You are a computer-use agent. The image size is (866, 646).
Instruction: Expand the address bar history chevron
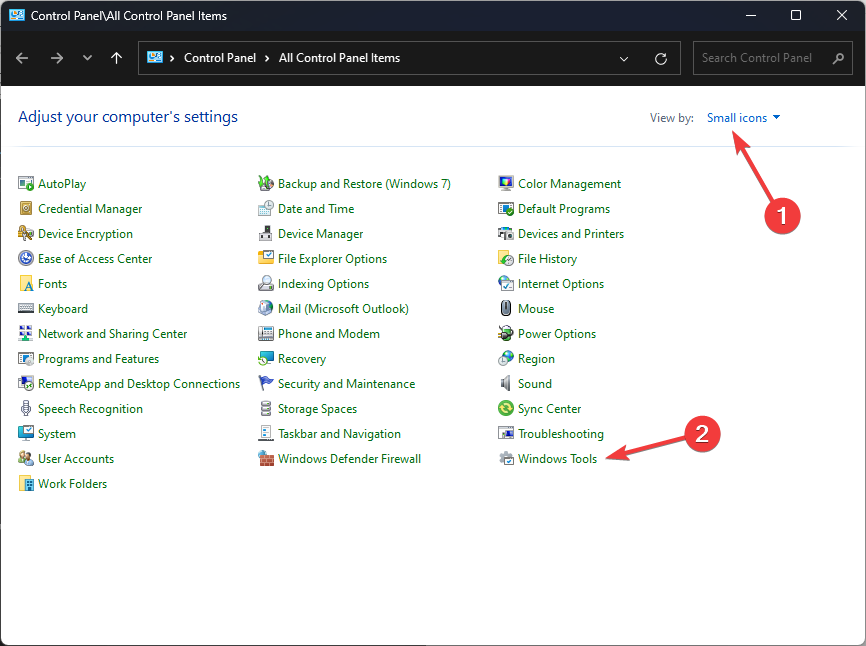(624, 59)
